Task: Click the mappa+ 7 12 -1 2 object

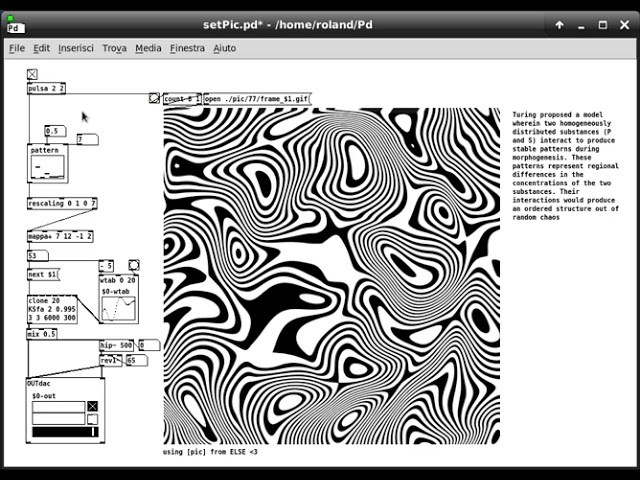Action: tap(60, 236)
